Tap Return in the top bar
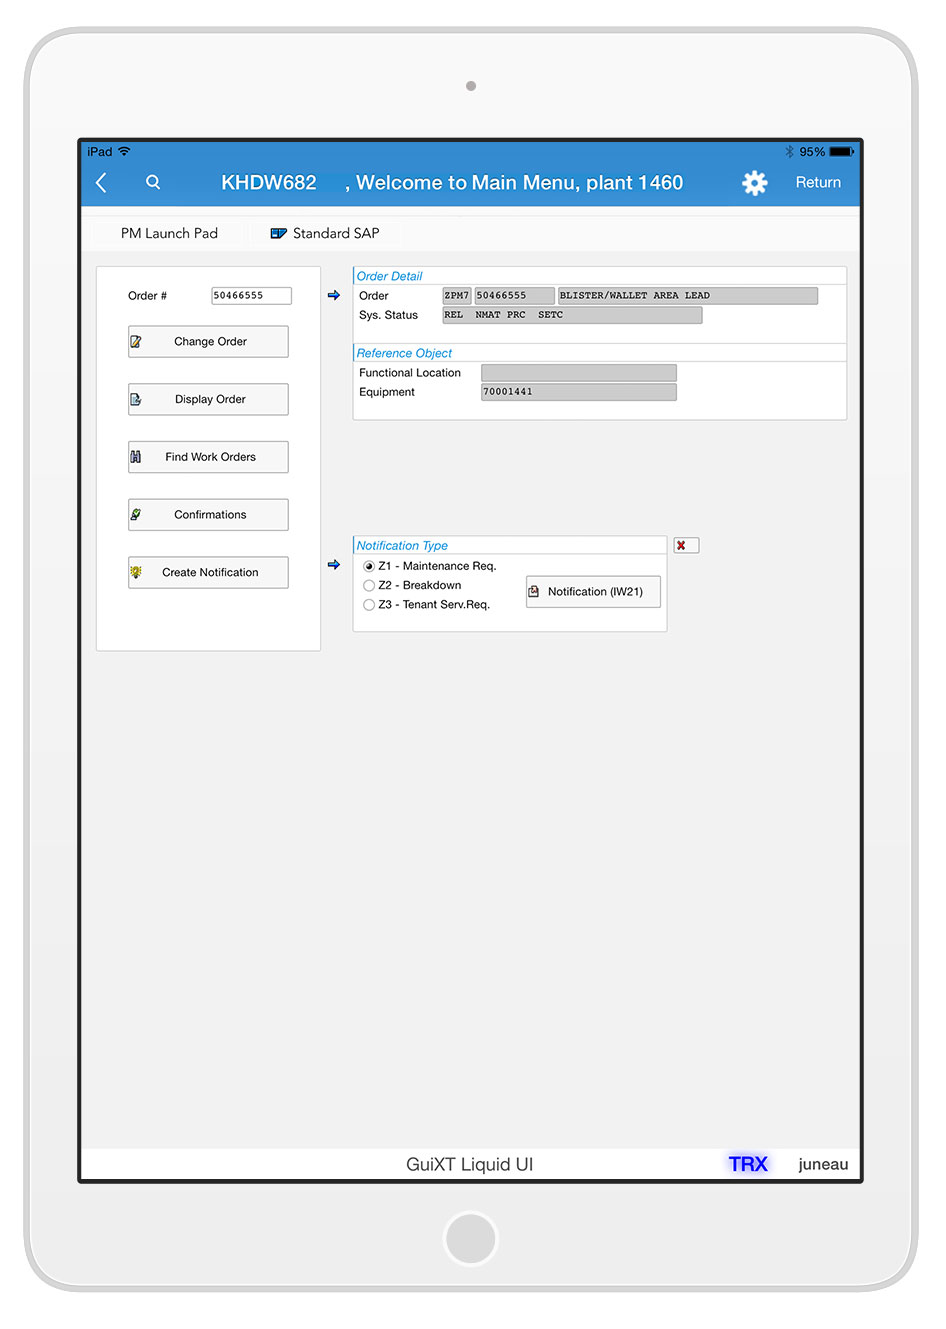Image resolution: width=946 pixels, height=1329 pixels. [x=817, y=183]
